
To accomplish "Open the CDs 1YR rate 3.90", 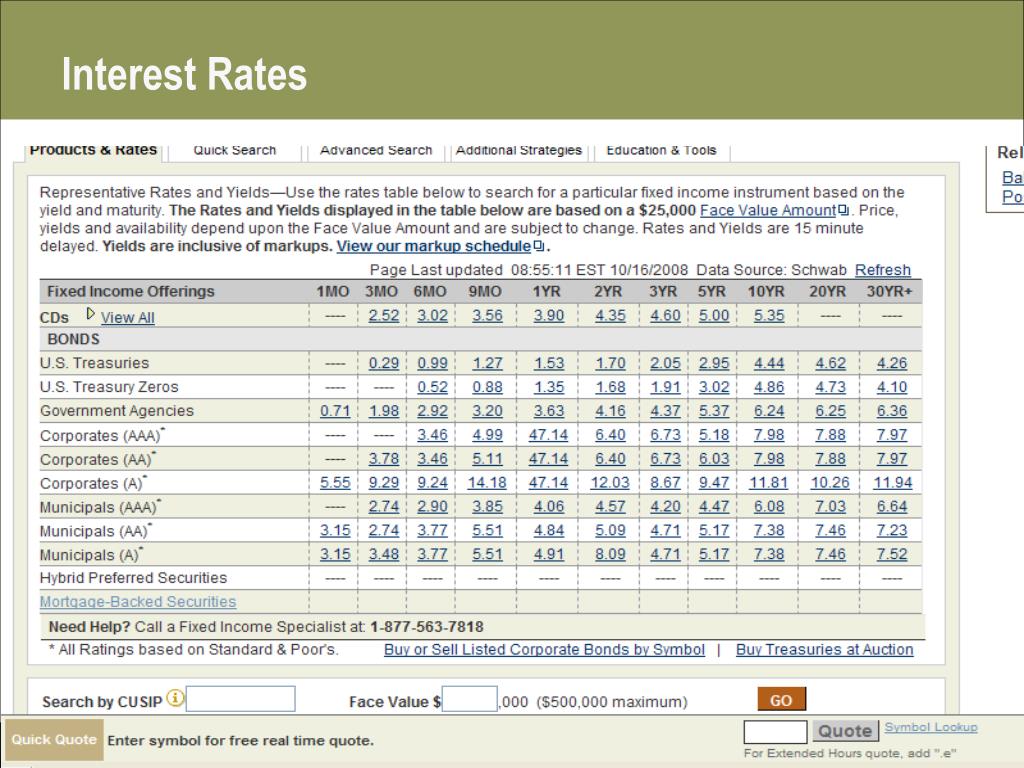I will click(549, 315).
